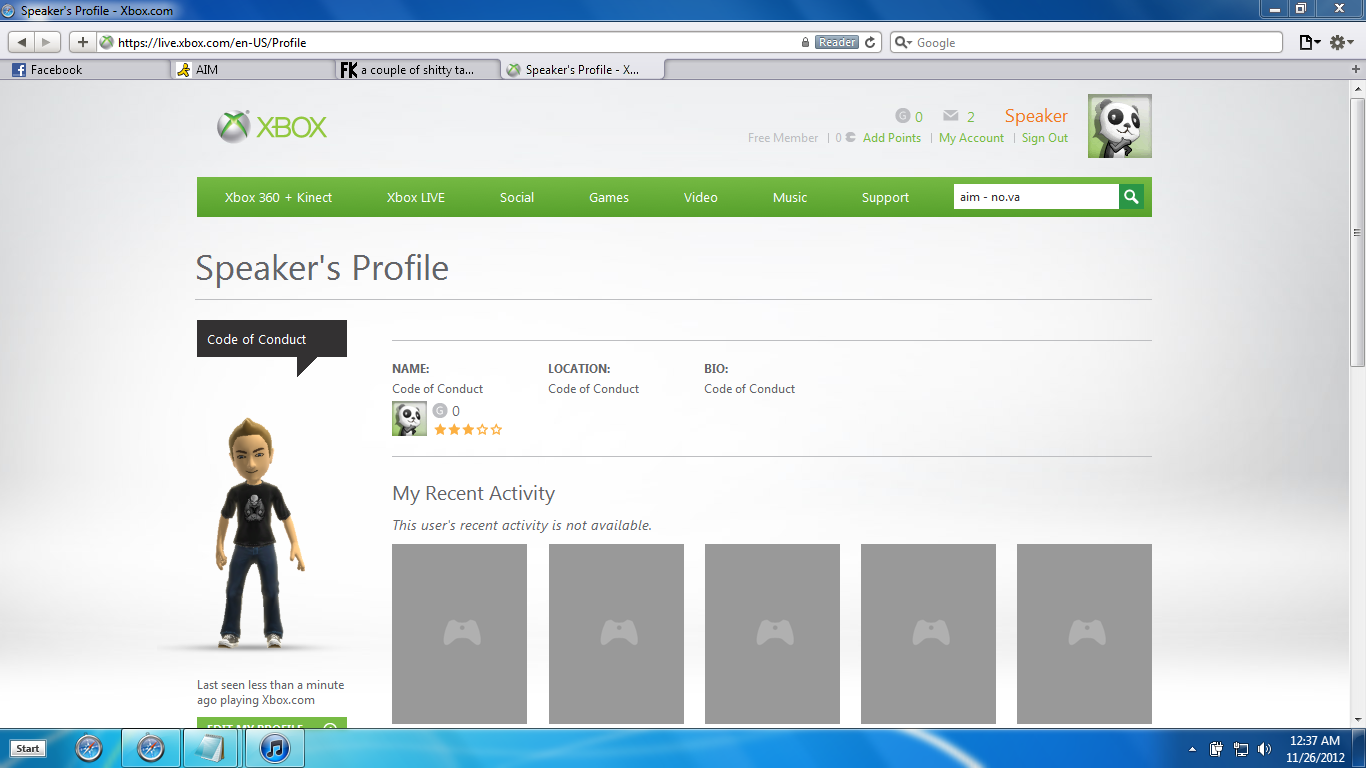
Task: Open the taskbar clock showing 12:37 AM
Action: (x=1315, y=749)
